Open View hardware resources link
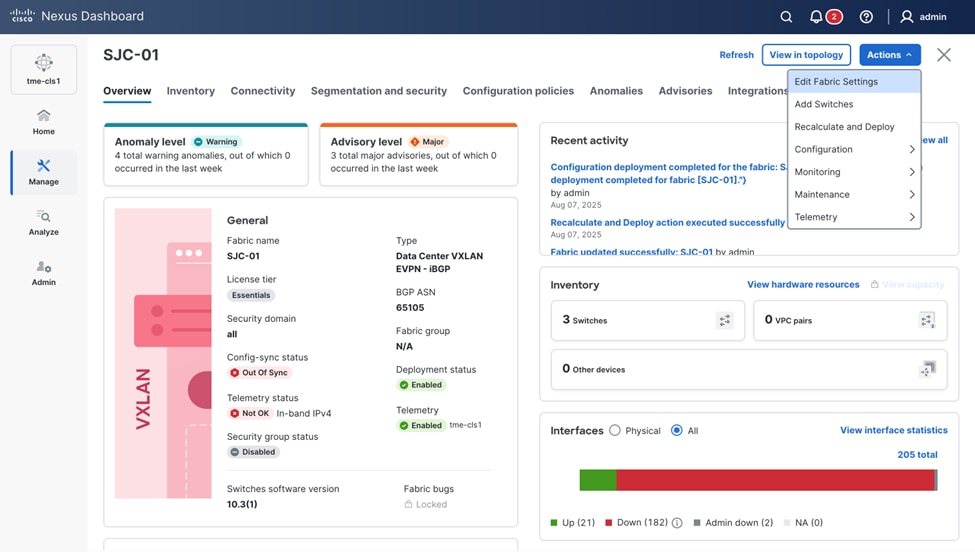 point(803,284)
